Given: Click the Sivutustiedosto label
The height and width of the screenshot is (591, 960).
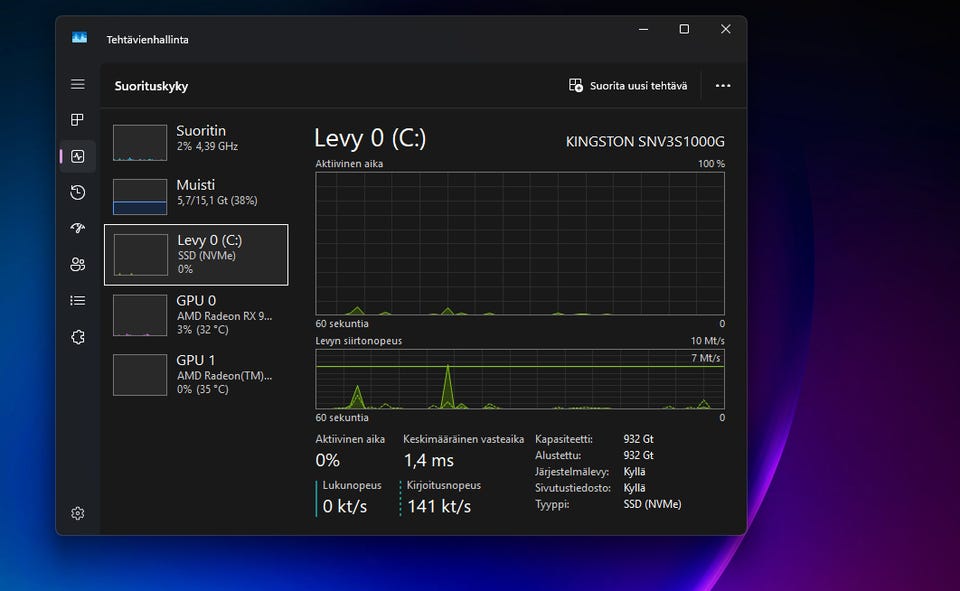Looking at the screenshot, I should (x=573, y=488).
